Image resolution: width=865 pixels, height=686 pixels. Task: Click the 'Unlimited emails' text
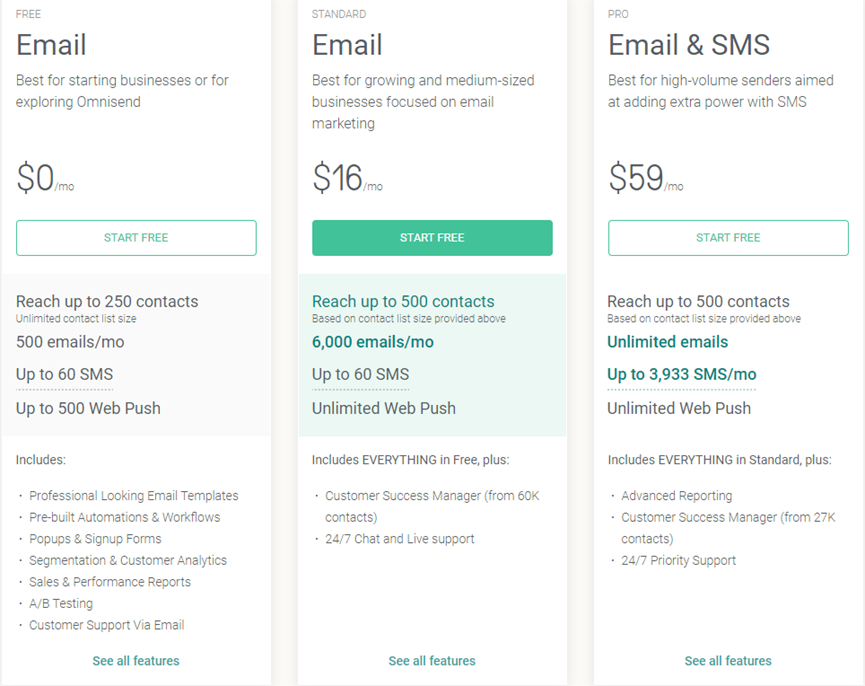click(667, 342)
